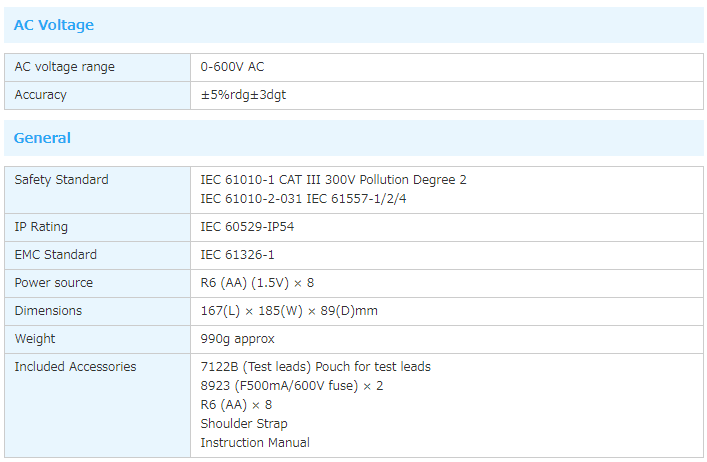The width and height of the screenshot is (707, 462).
Task: Click the 0-600V AC value
Action: (232, 67)
